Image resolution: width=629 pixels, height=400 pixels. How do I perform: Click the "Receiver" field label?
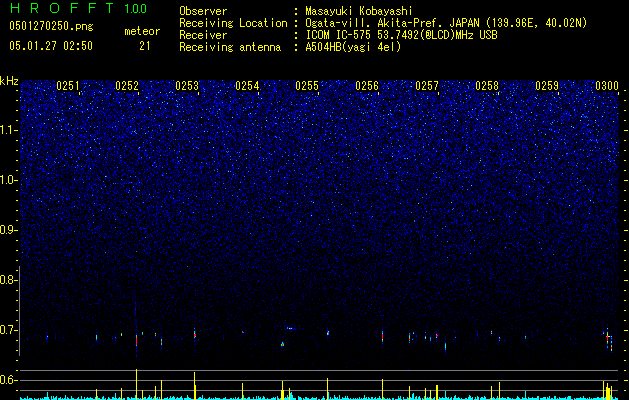[x=203, y=35]
